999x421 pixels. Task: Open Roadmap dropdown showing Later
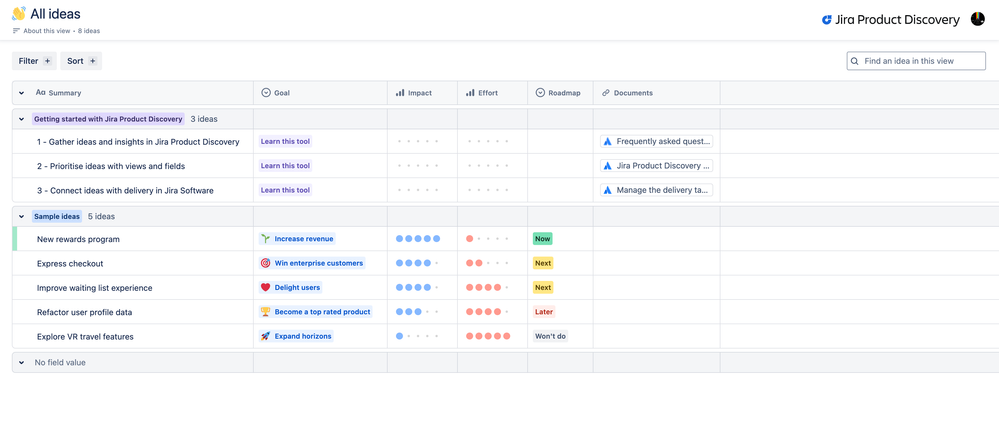544,312
